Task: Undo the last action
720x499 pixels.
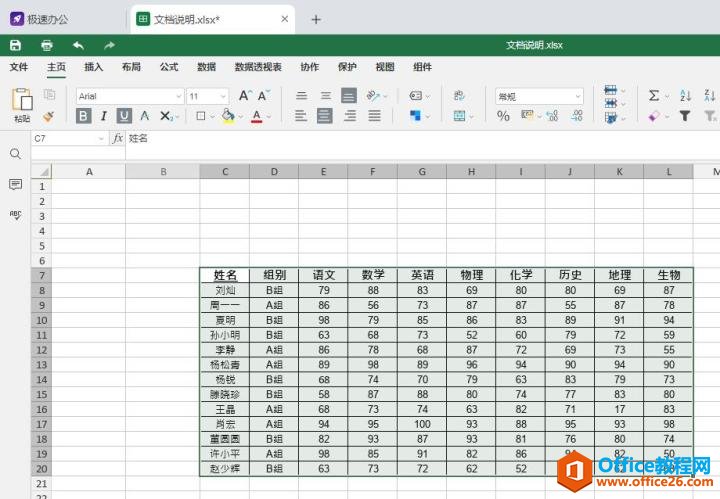Action: [78, 45]
